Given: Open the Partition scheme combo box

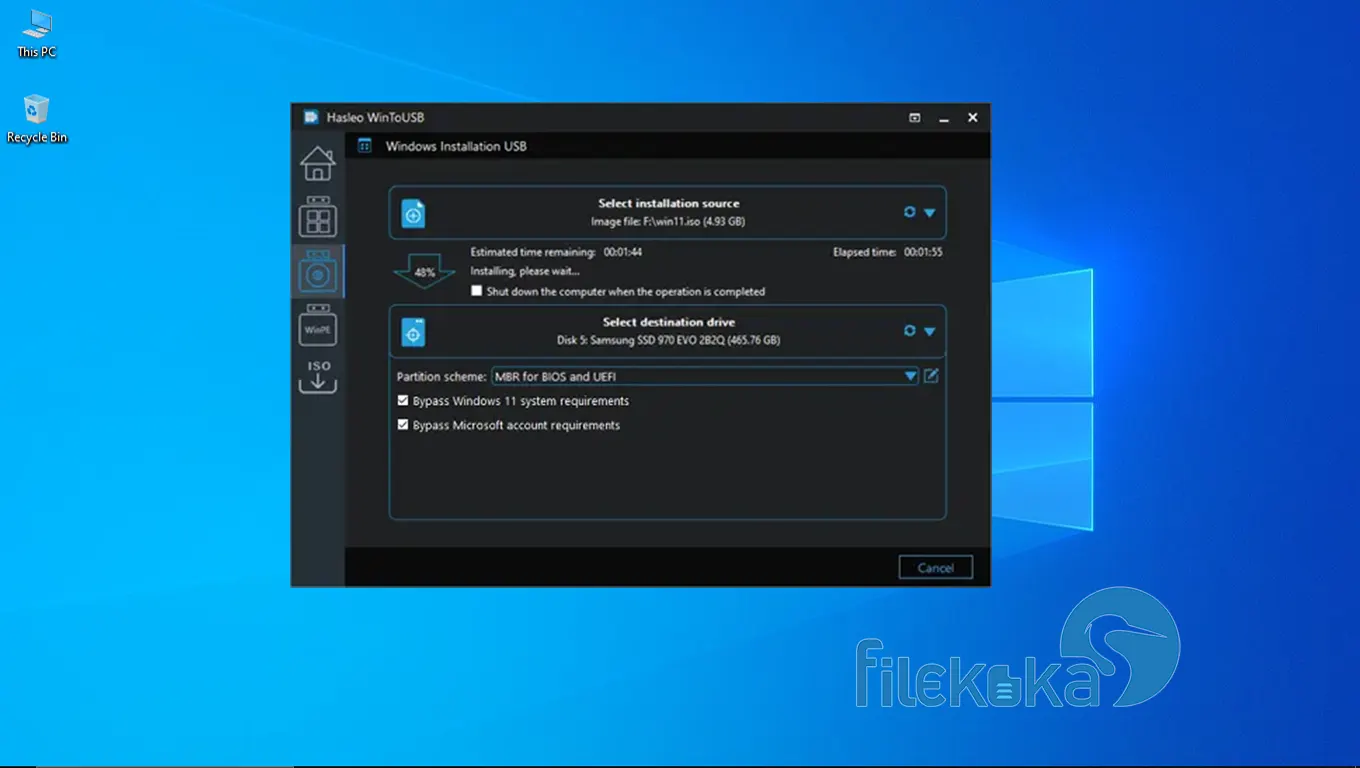Looking at the screenshot, I should [x=705, y=376].
